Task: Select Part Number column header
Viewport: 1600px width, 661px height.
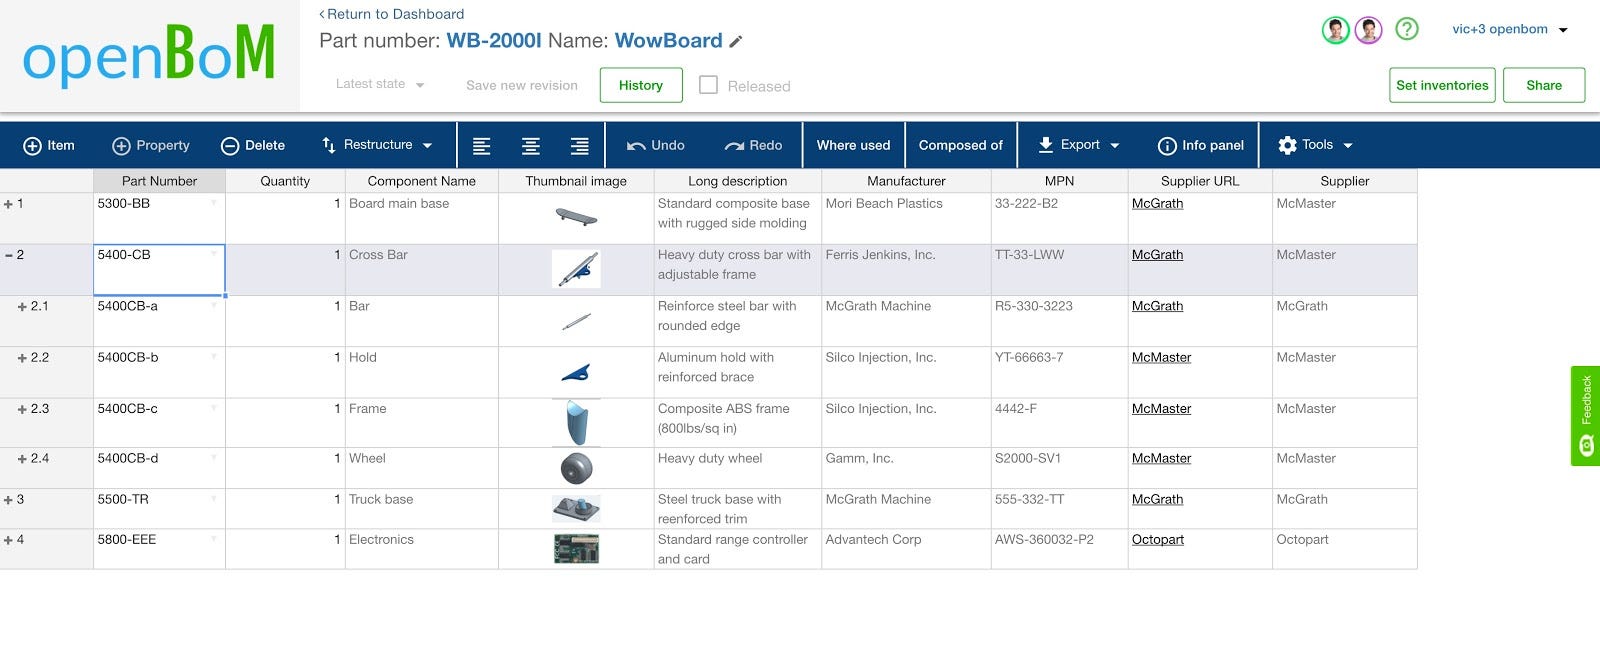Action: [159, 181]
